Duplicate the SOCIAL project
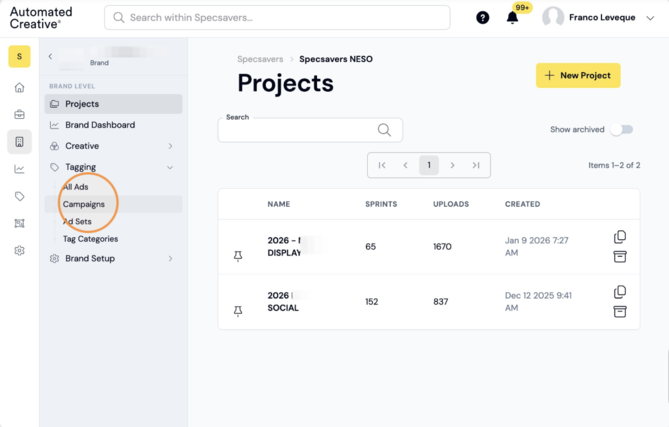The image size is (669, 427). (620, 292)
